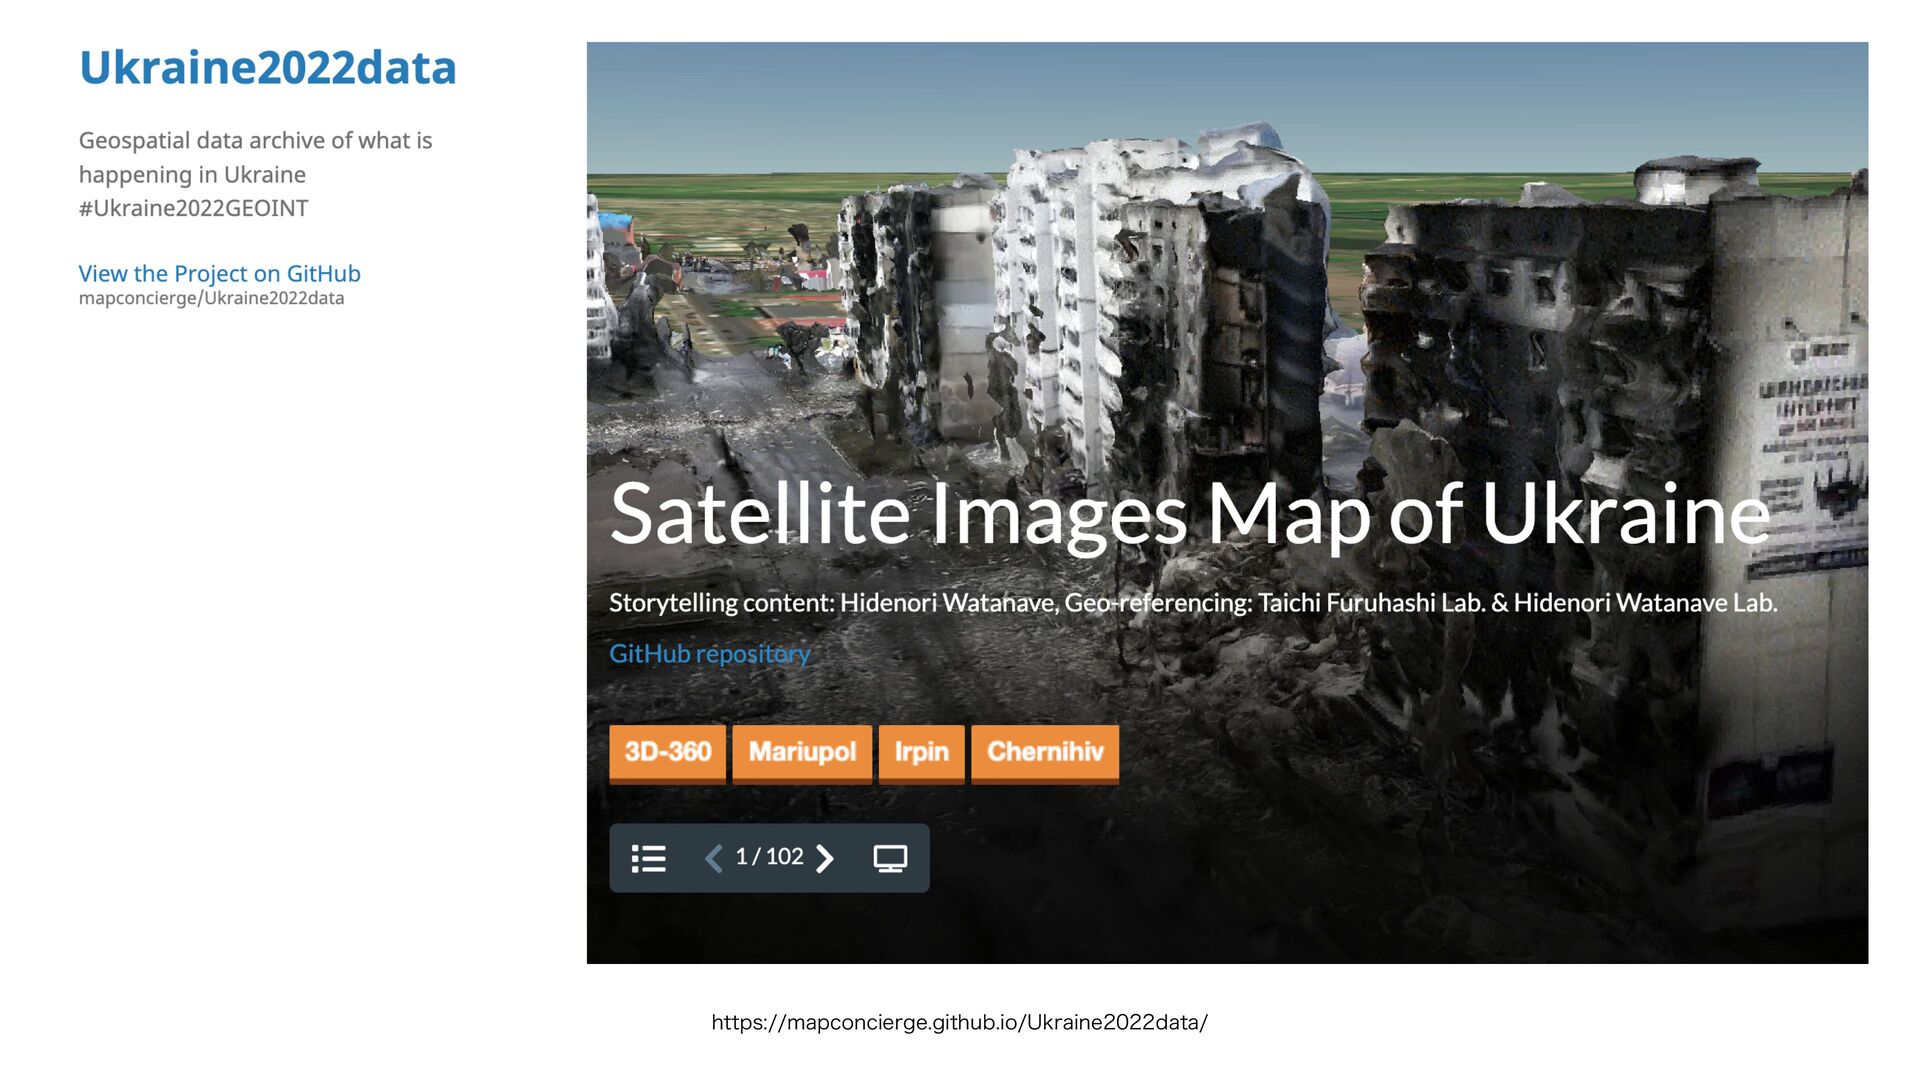Viewport: 1920px width, 1080px height.
Task: Open the slide list menu icon
Action: [x=648, y=858]
